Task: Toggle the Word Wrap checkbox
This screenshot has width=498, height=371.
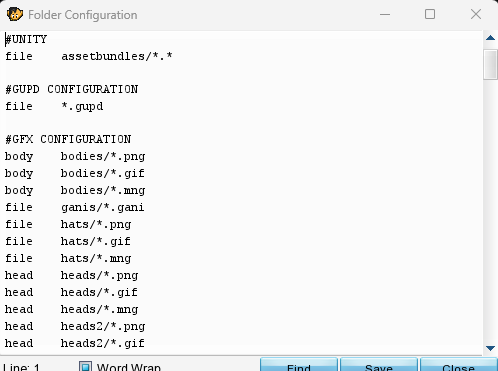Action: coord(85,366)
